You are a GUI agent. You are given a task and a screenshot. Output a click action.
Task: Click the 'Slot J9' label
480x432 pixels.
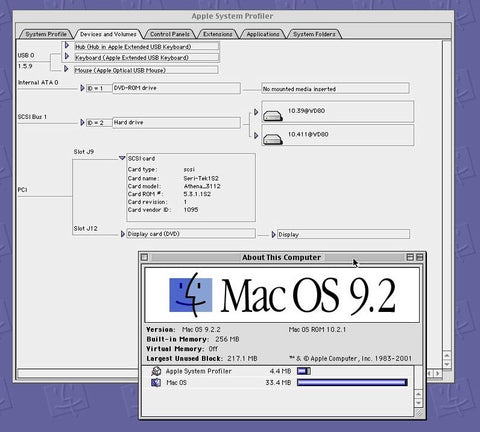click(x=84, y=152)
